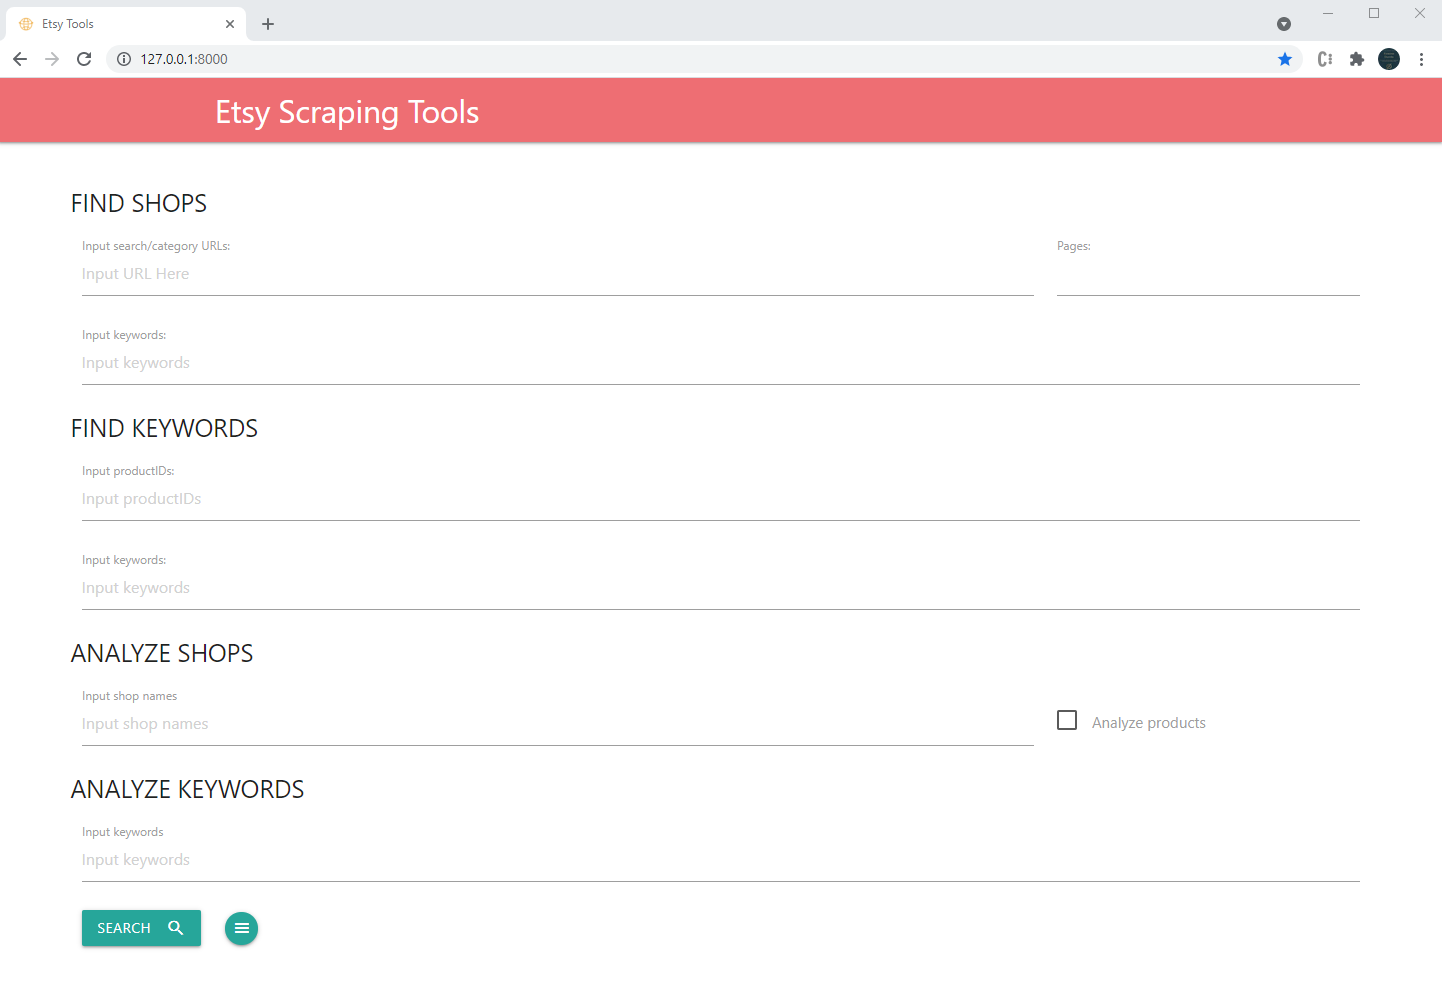The width and height of the screenshot is (1442, 1003).
Task: Click the Input URL Here field under FIND SHOPS
Action: pos(400,274)
